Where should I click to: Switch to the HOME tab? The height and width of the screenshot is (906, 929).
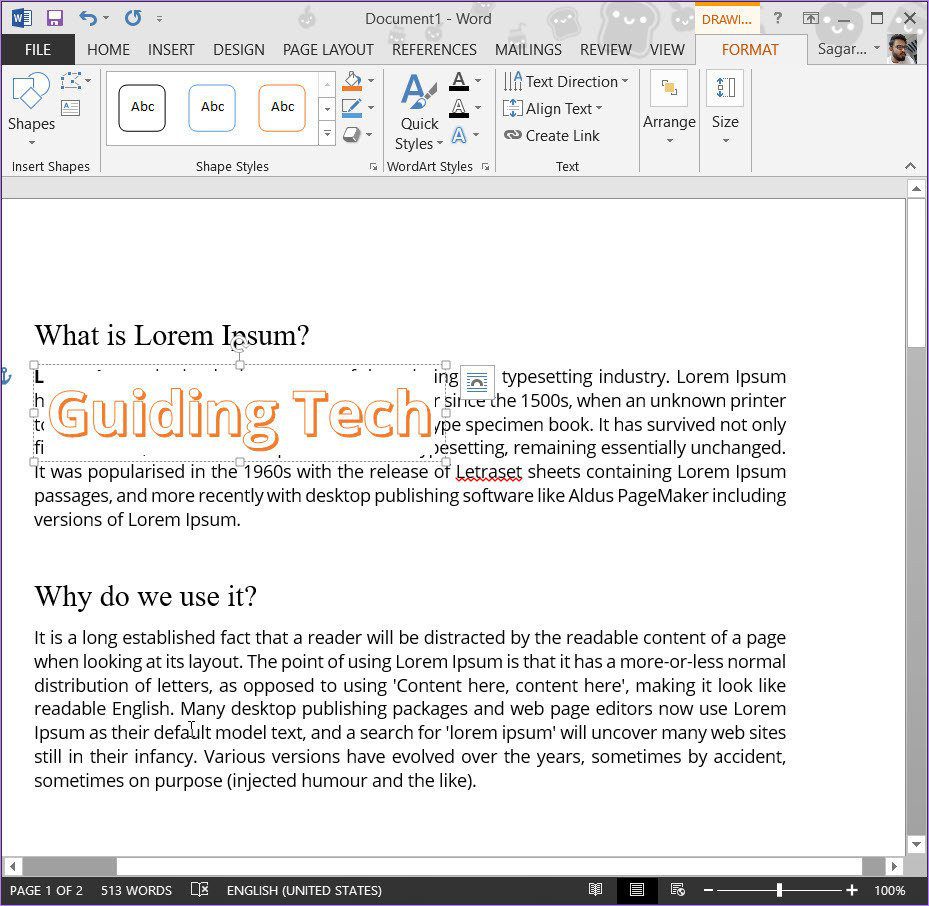tap(108, 50)
